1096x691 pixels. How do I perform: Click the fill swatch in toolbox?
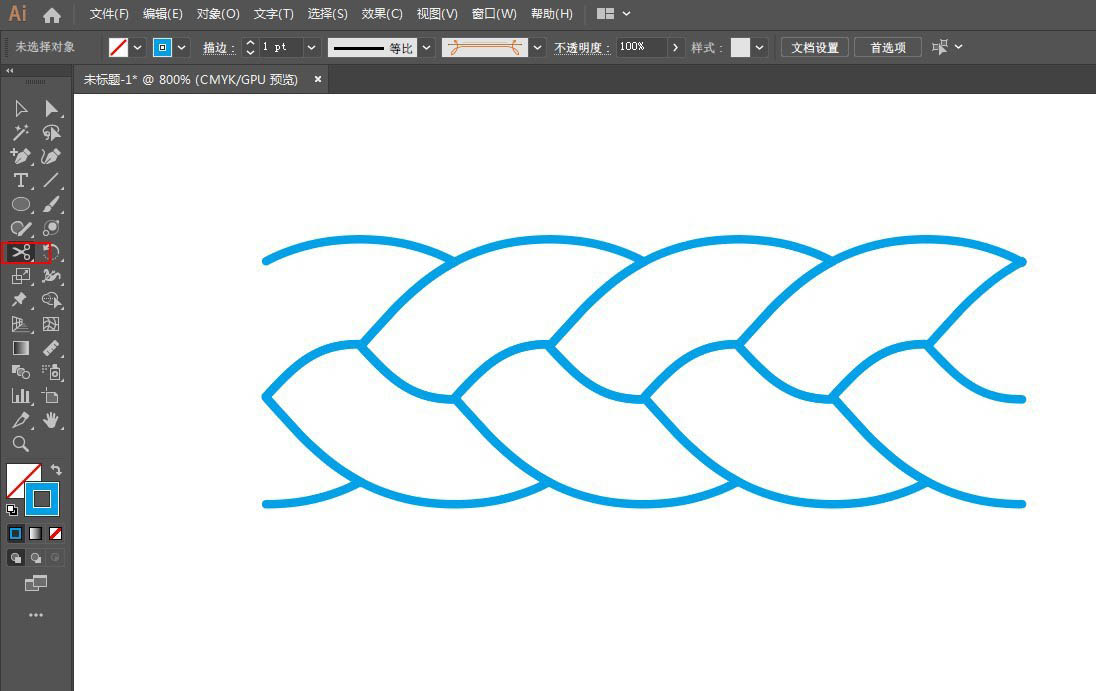(x=20, y=478)
